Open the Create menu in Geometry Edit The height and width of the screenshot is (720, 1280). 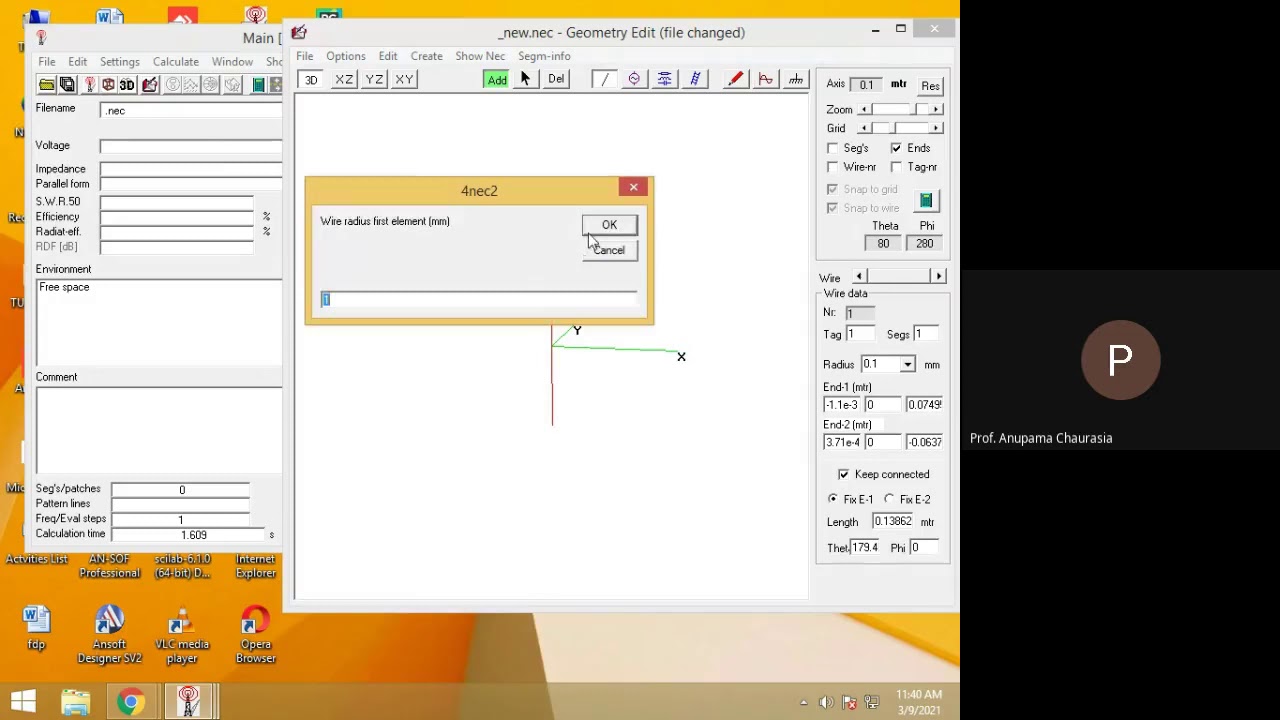coord(426,56)
